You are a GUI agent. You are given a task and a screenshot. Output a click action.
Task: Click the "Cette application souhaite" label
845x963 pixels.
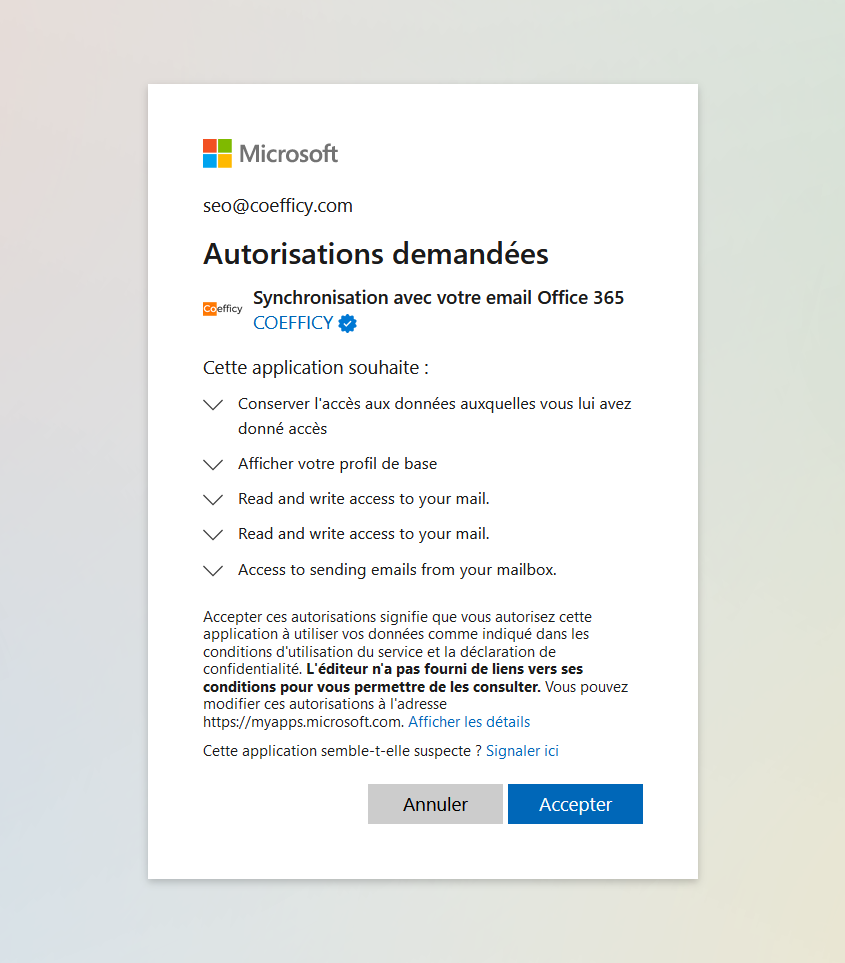pos(316,367)
